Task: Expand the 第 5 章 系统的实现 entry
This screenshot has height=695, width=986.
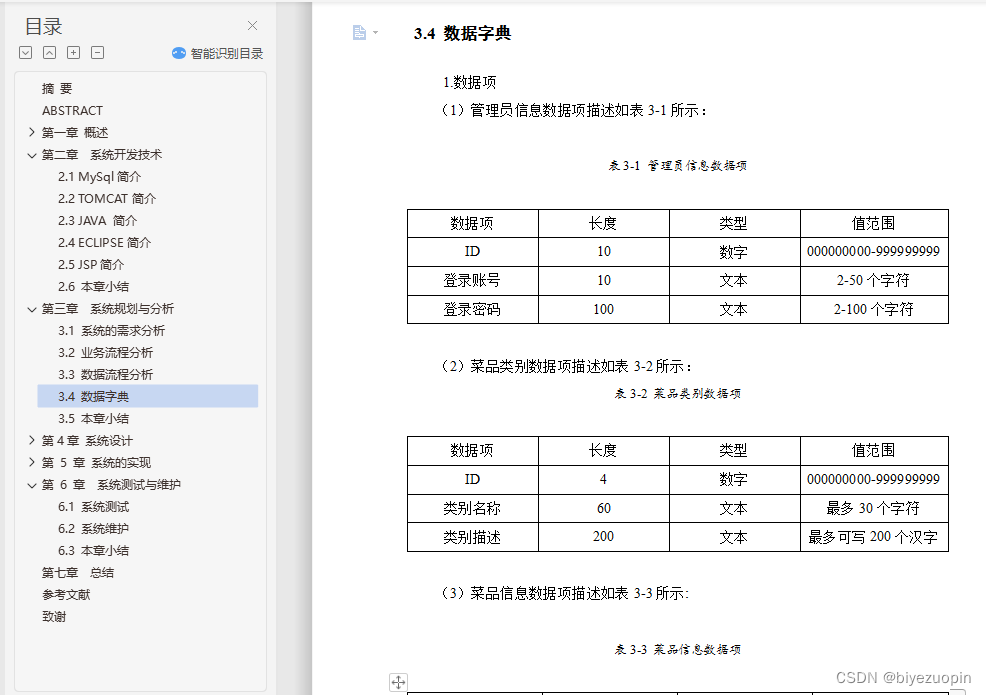Action: point(31,462)
